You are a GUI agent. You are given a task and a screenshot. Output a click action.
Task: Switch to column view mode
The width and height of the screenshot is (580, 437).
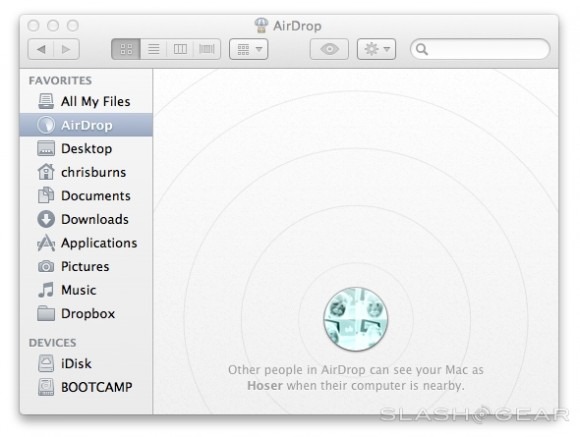point(180,49)
